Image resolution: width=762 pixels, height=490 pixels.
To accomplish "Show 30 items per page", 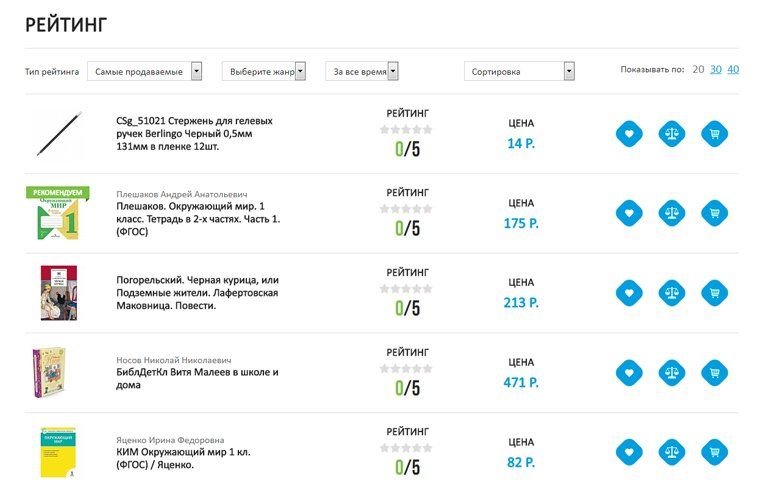I will (715, 69).
